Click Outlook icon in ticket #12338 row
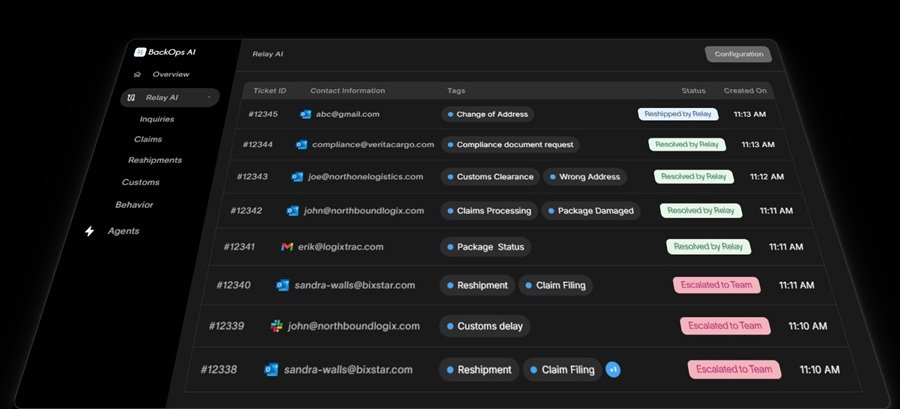900x409 pixels. click(x=271, y=369)
